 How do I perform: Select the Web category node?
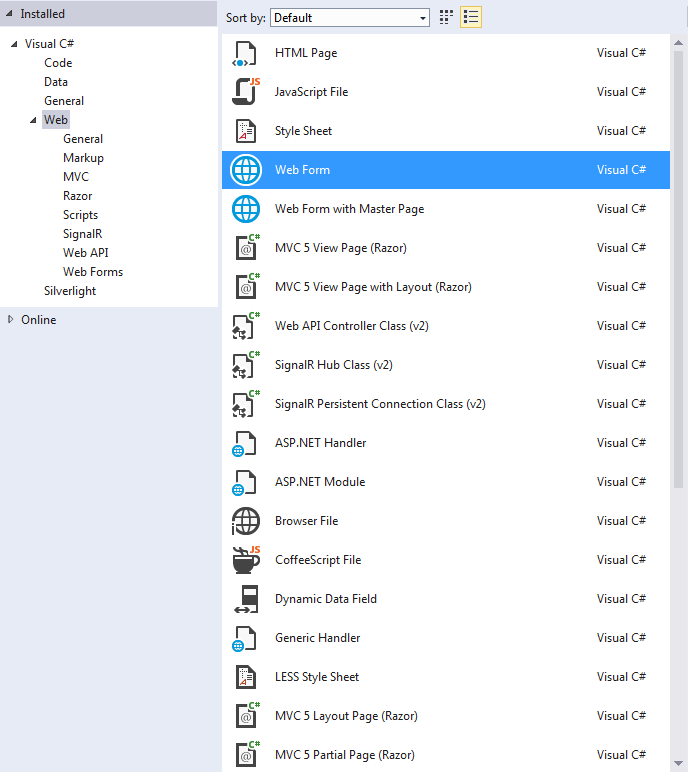56,120
